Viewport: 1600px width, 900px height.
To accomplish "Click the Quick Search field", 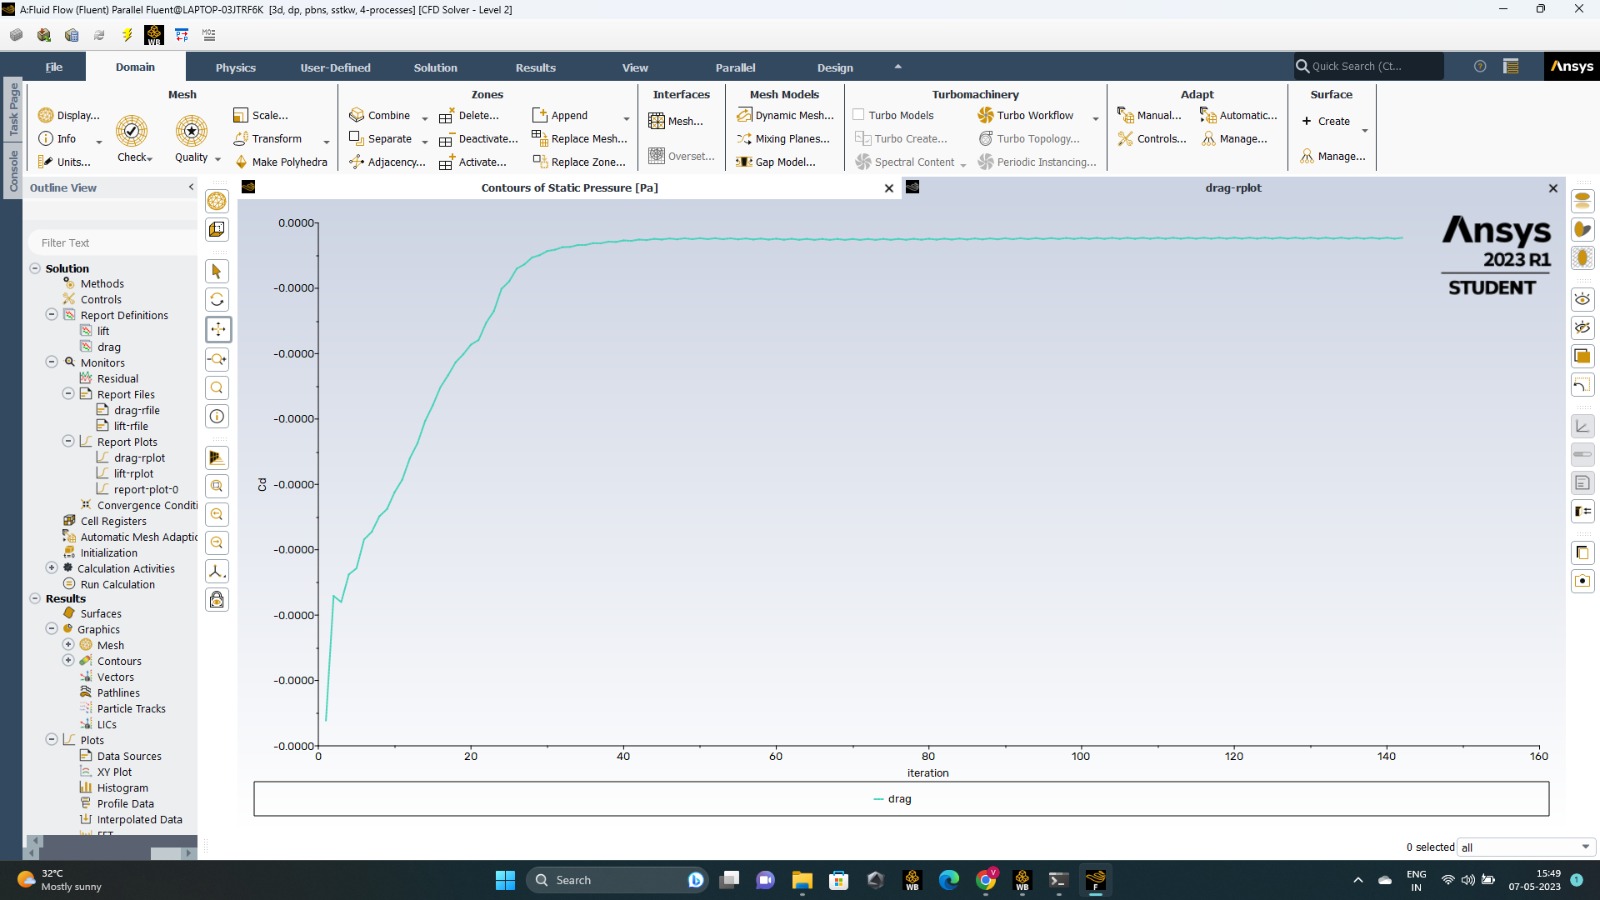I will (1368, 66).
